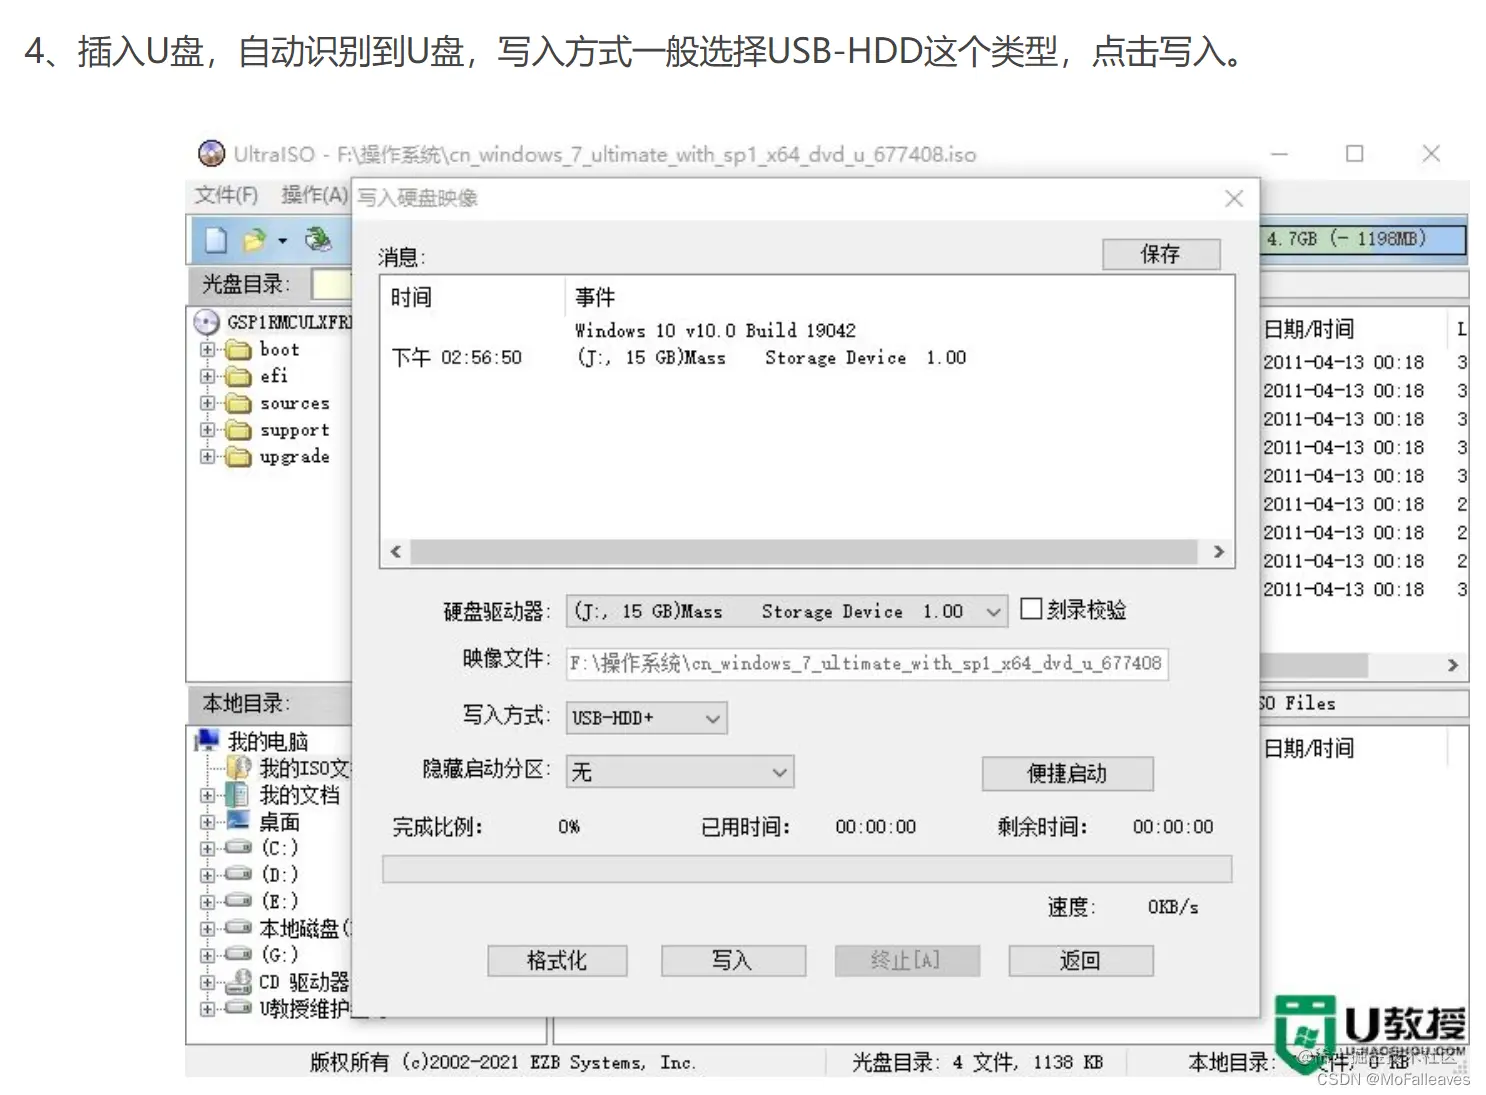This screenshot has height=1095, width=1486.
Task: Expand the 我的文档 tree node
Action: pos(207,796)
